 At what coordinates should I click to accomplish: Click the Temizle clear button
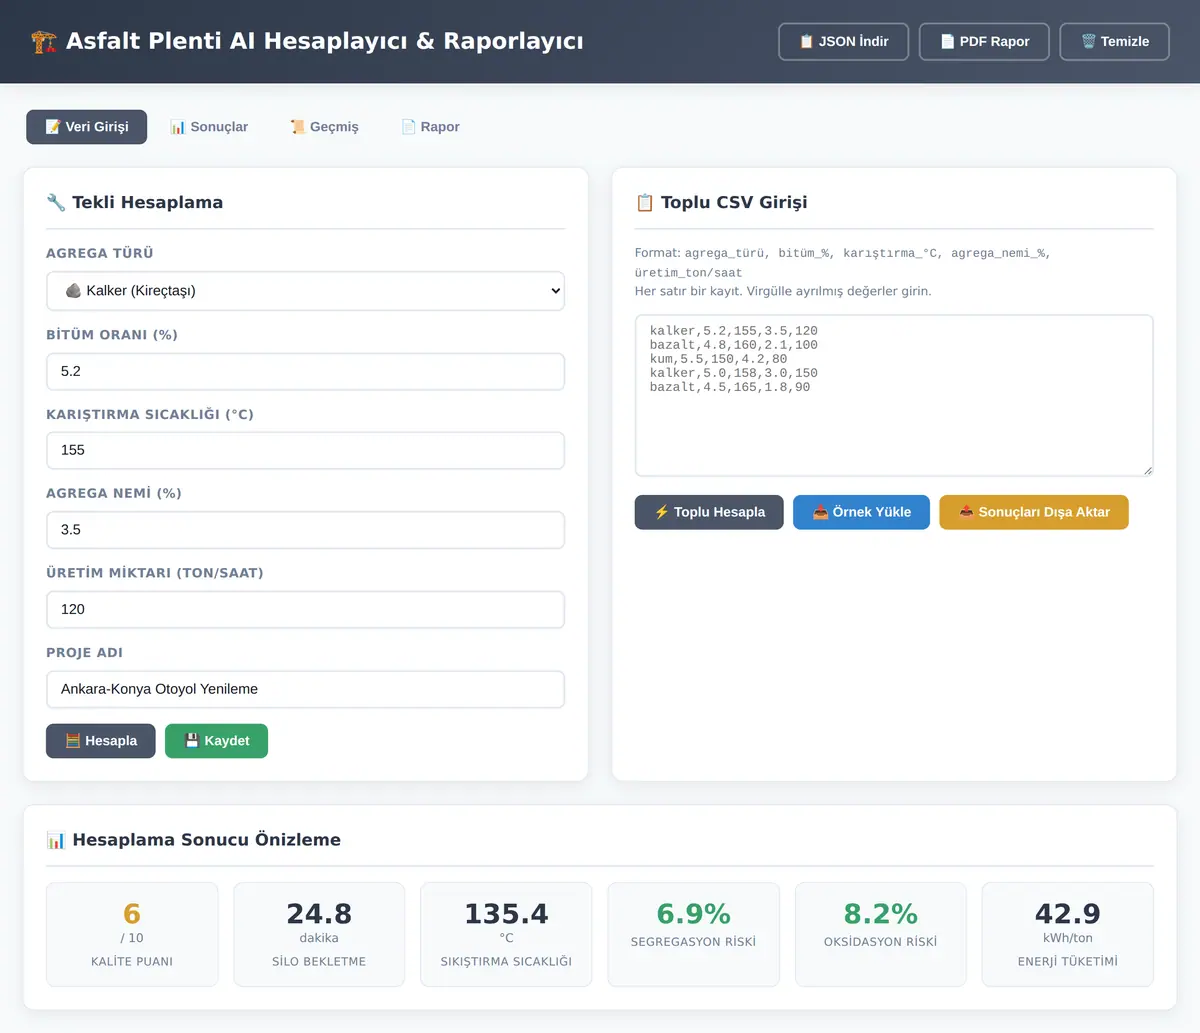1114,41
